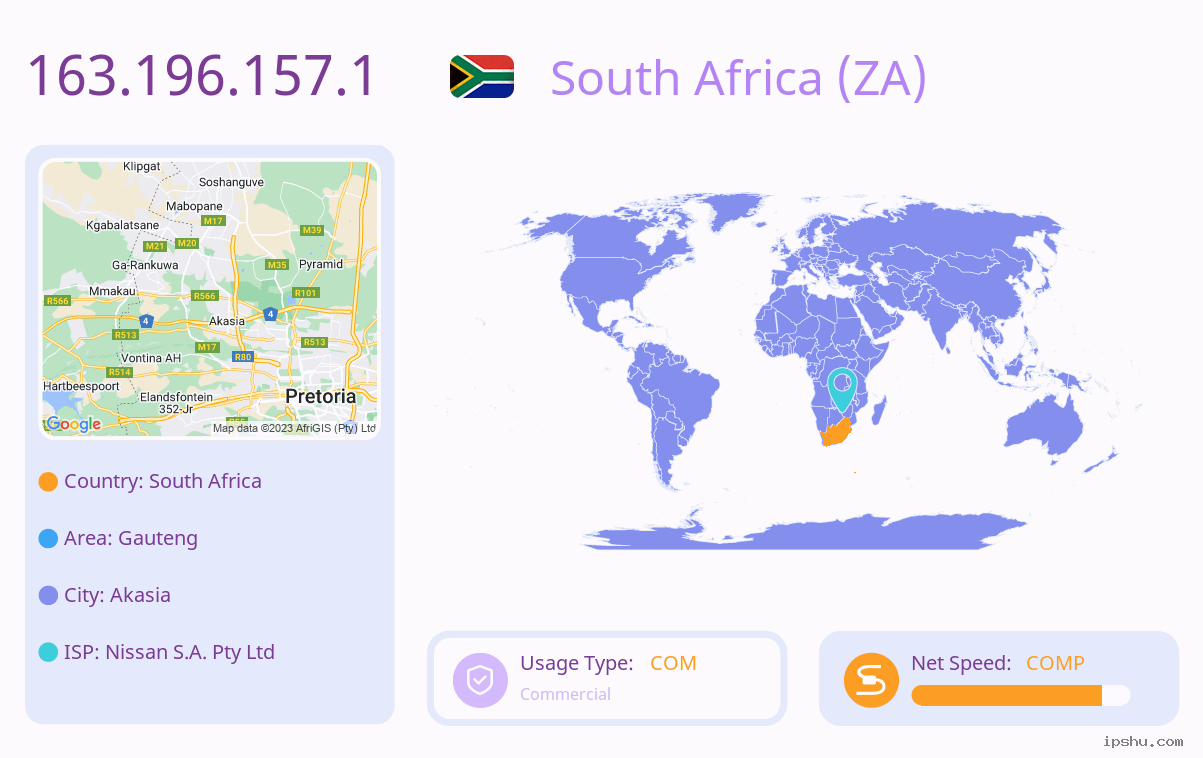Click the Akasia map thumbnail
The width and height of the screenshot is (1203, 758).
pyautogui.click(x=210, y=299)
